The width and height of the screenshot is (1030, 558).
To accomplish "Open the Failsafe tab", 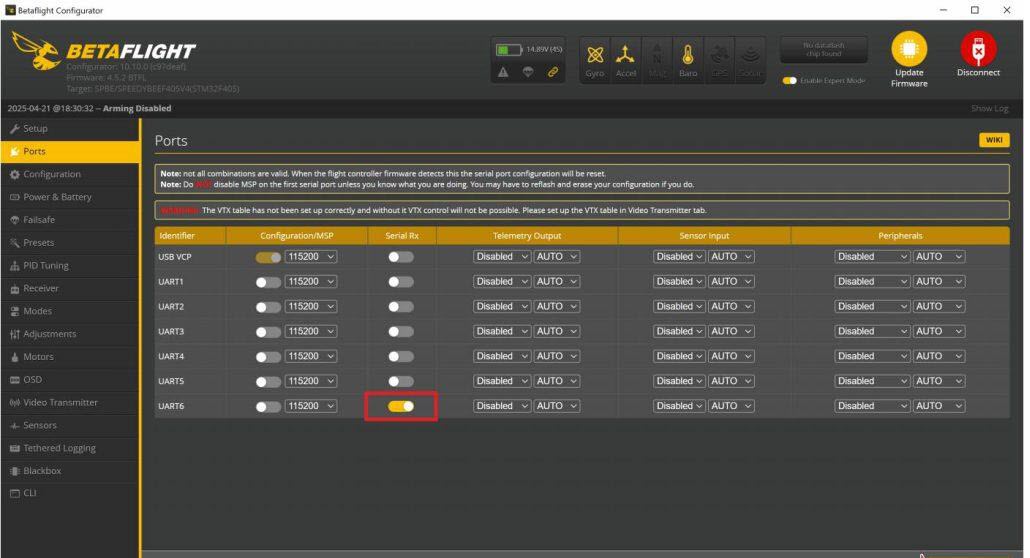I will 70,220.
